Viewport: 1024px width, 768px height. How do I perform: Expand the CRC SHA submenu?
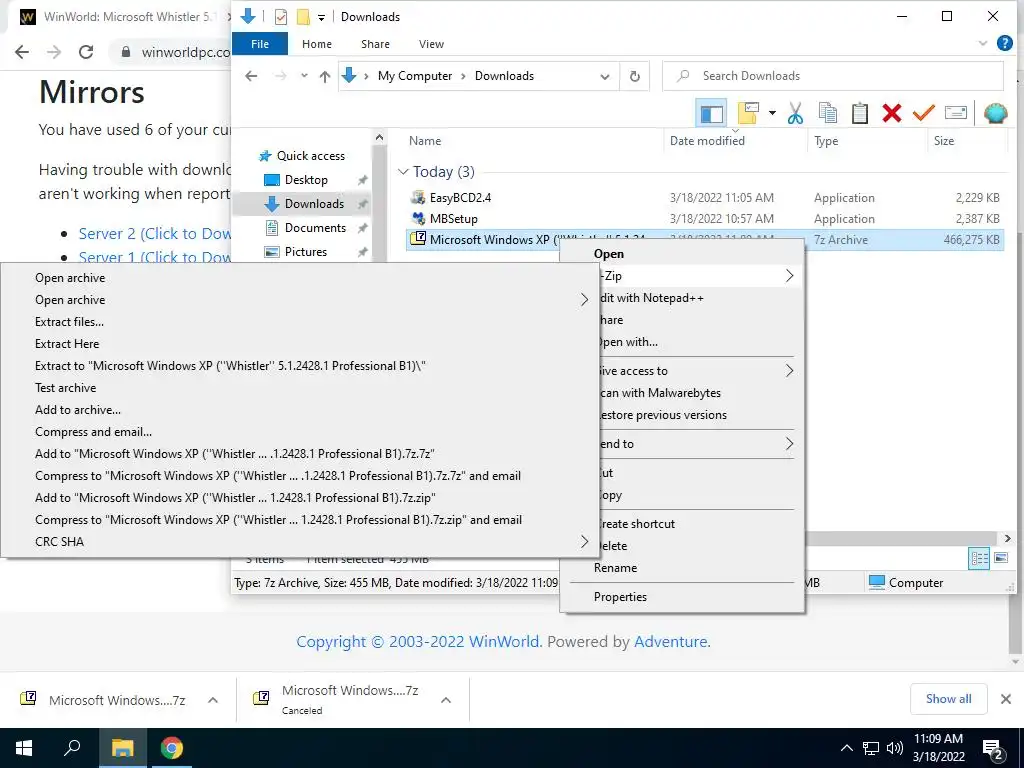(x=584, y=541)
